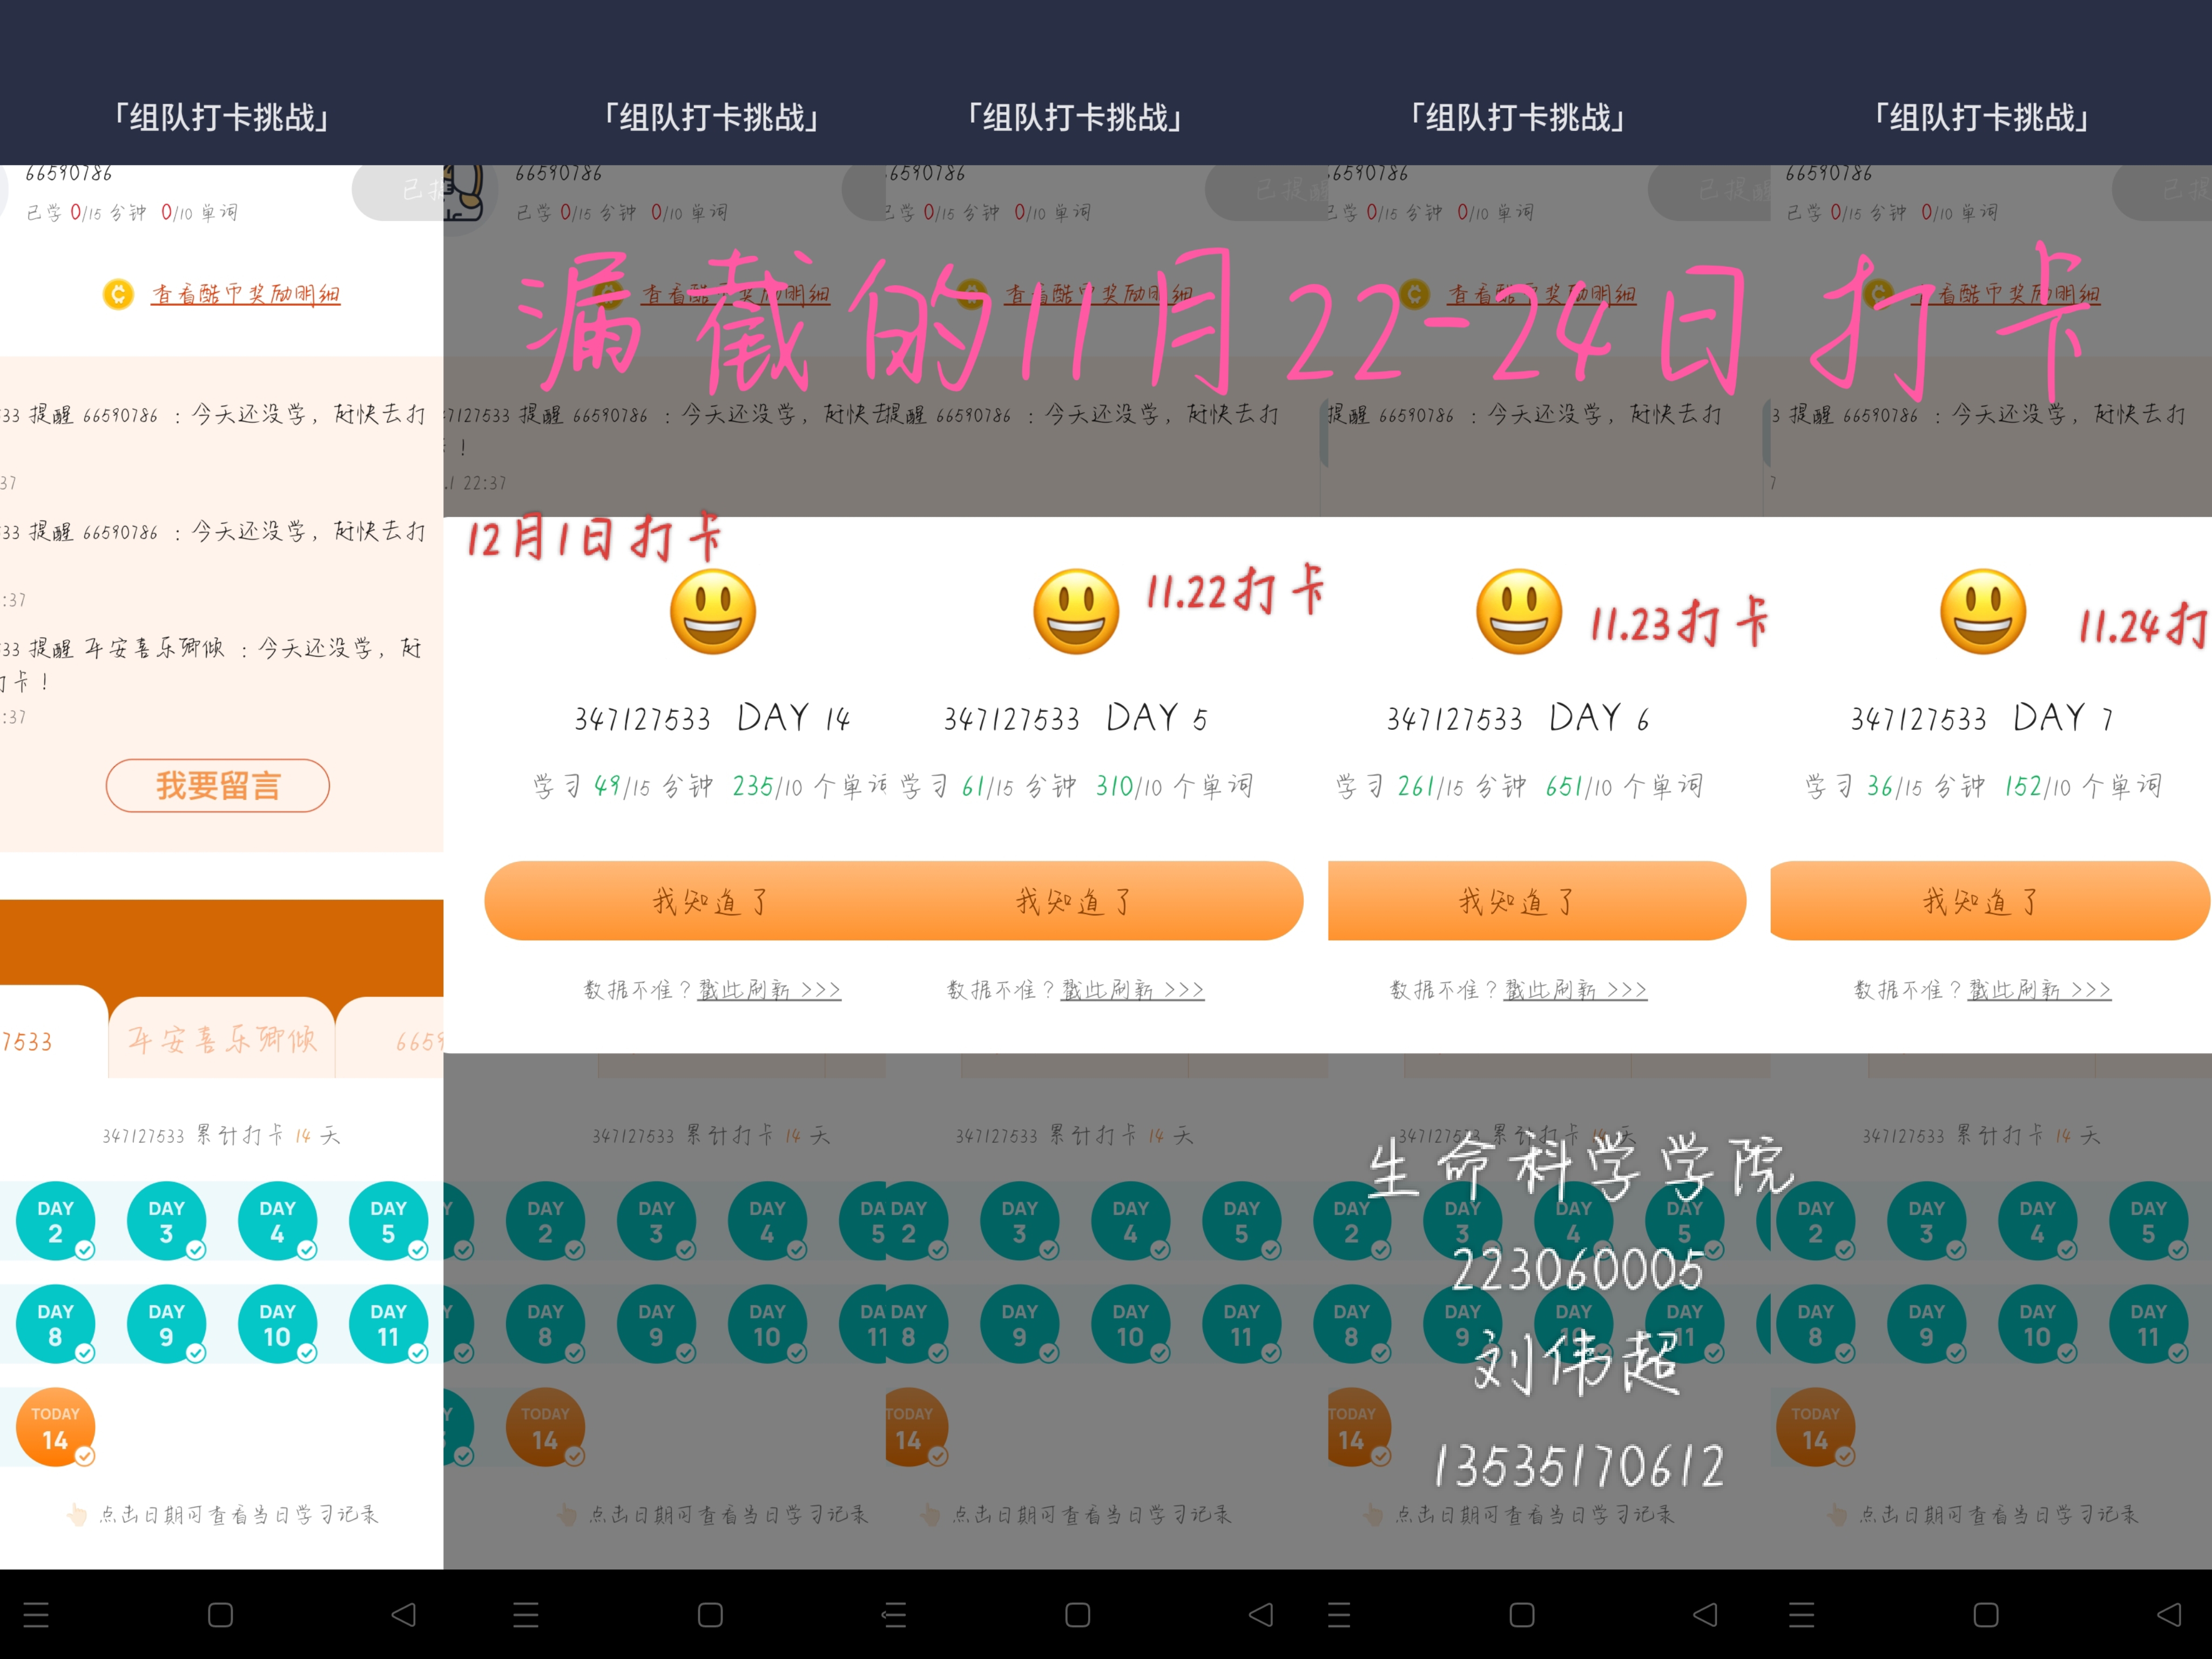Tap the DAY 3 check-in circle in leftmost panel
The image size is (2212, 1659).
coord(167,1221)
